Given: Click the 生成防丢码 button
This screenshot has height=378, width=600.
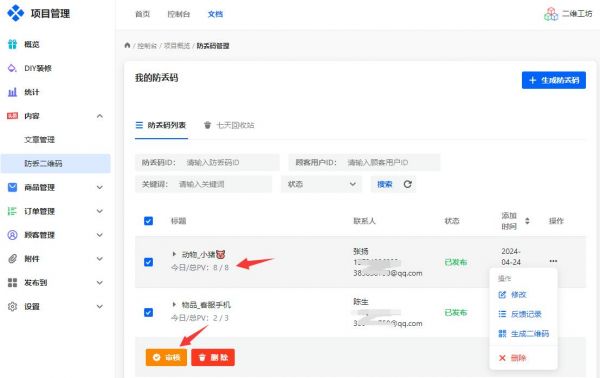Looking at the screenshot, I should pos(554,80).
